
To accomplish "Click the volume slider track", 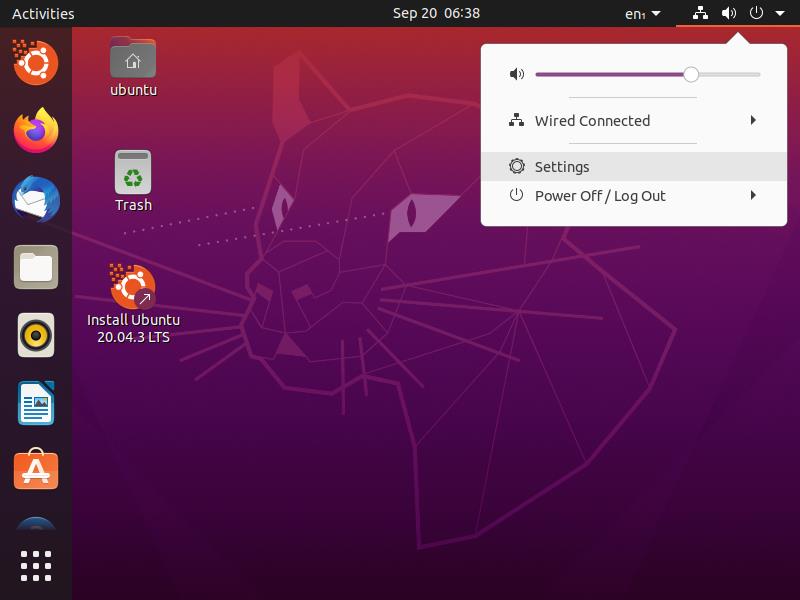I will (610, 75).
